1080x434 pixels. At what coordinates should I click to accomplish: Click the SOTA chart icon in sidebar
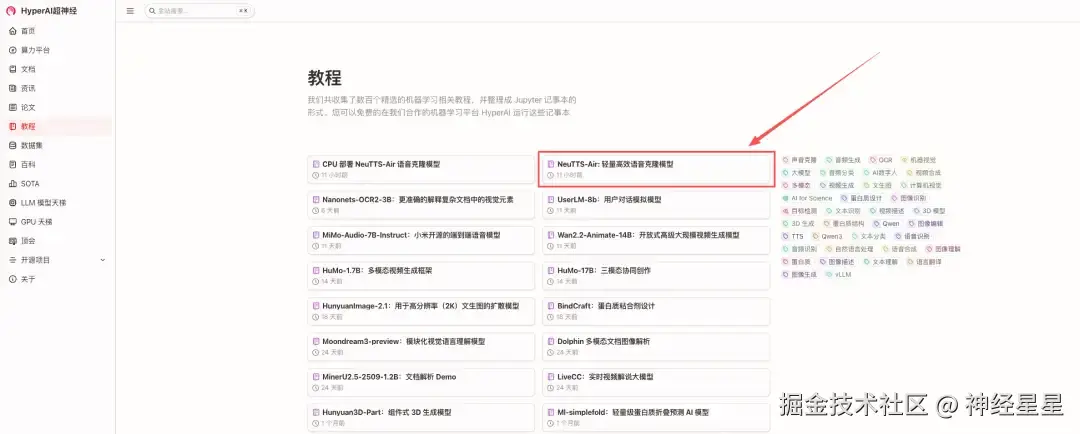pos(12,184)
